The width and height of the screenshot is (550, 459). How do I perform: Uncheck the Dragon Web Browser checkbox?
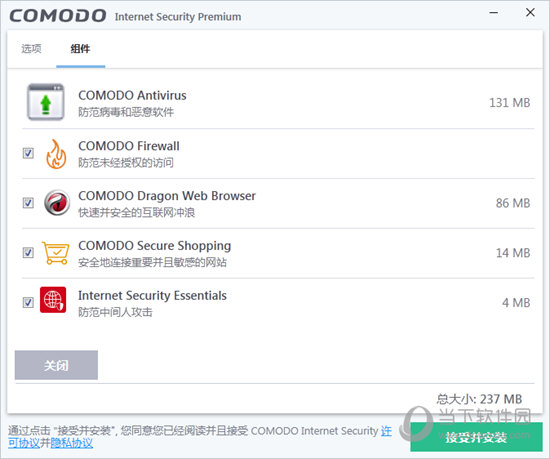click(28, 203)
